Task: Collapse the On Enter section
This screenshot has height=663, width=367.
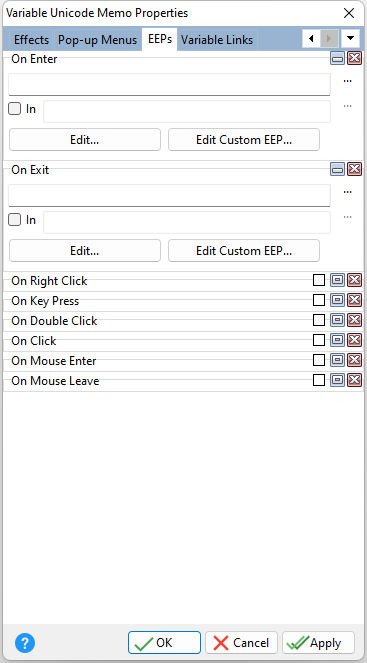Action: tap(337, 58)
